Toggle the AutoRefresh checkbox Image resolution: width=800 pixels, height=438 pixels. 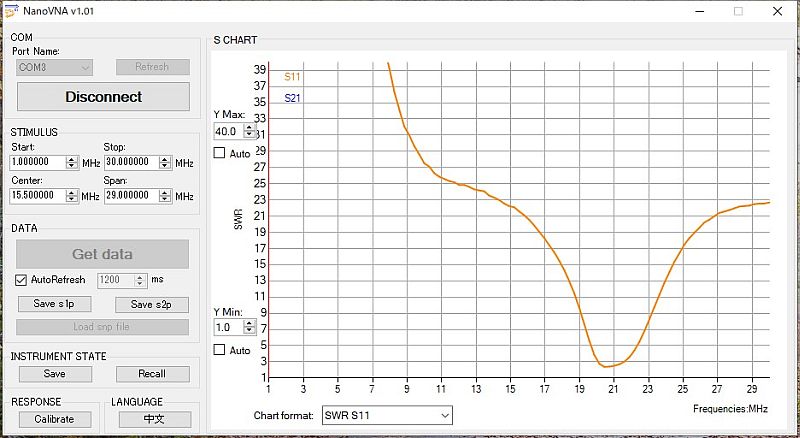coord(21,280)
